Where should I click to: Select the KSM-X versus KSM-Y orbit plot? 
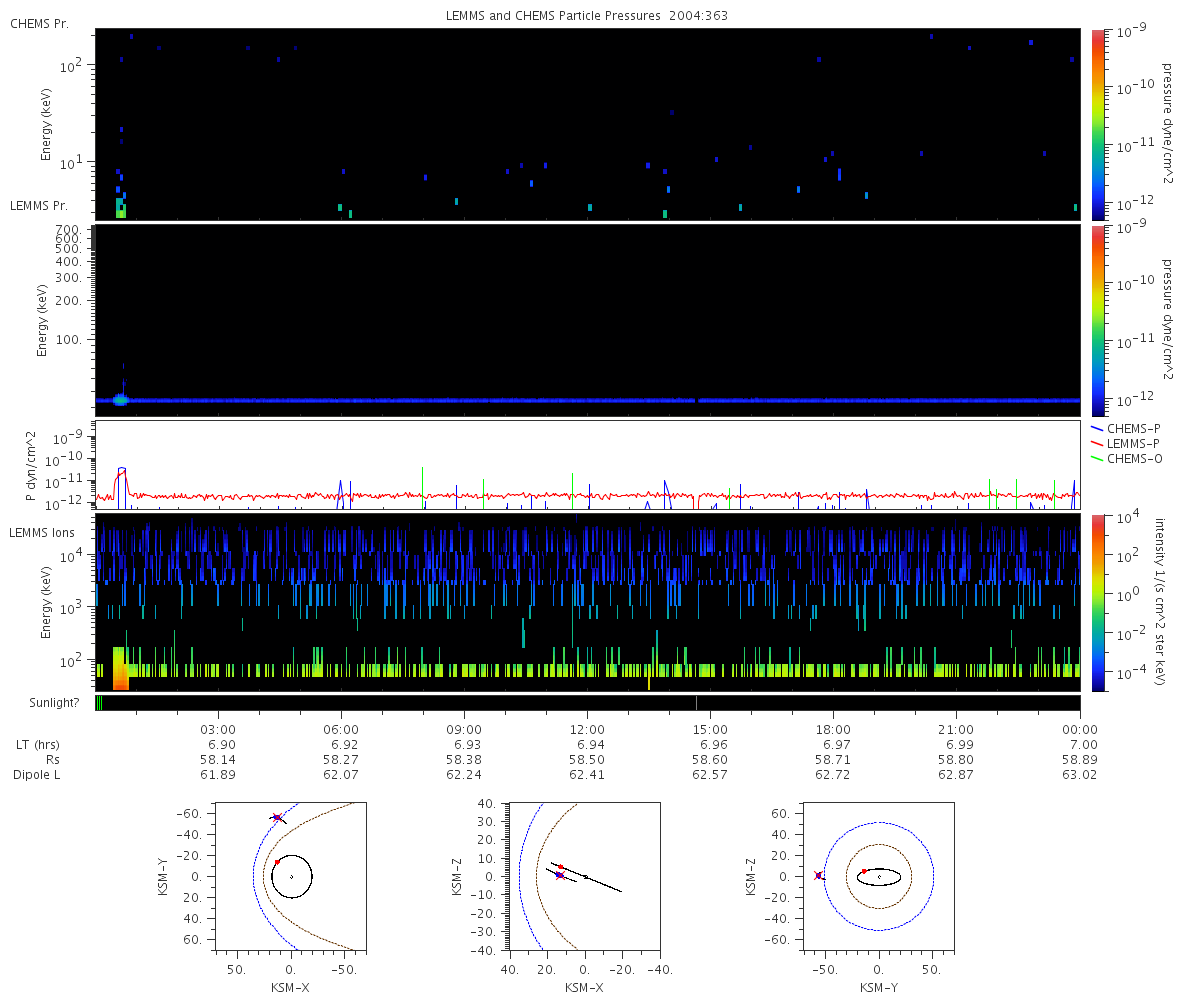[x=291, y=875]
